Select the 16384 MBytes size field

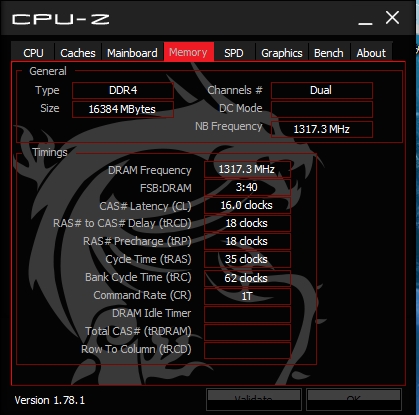coord(123,109)
